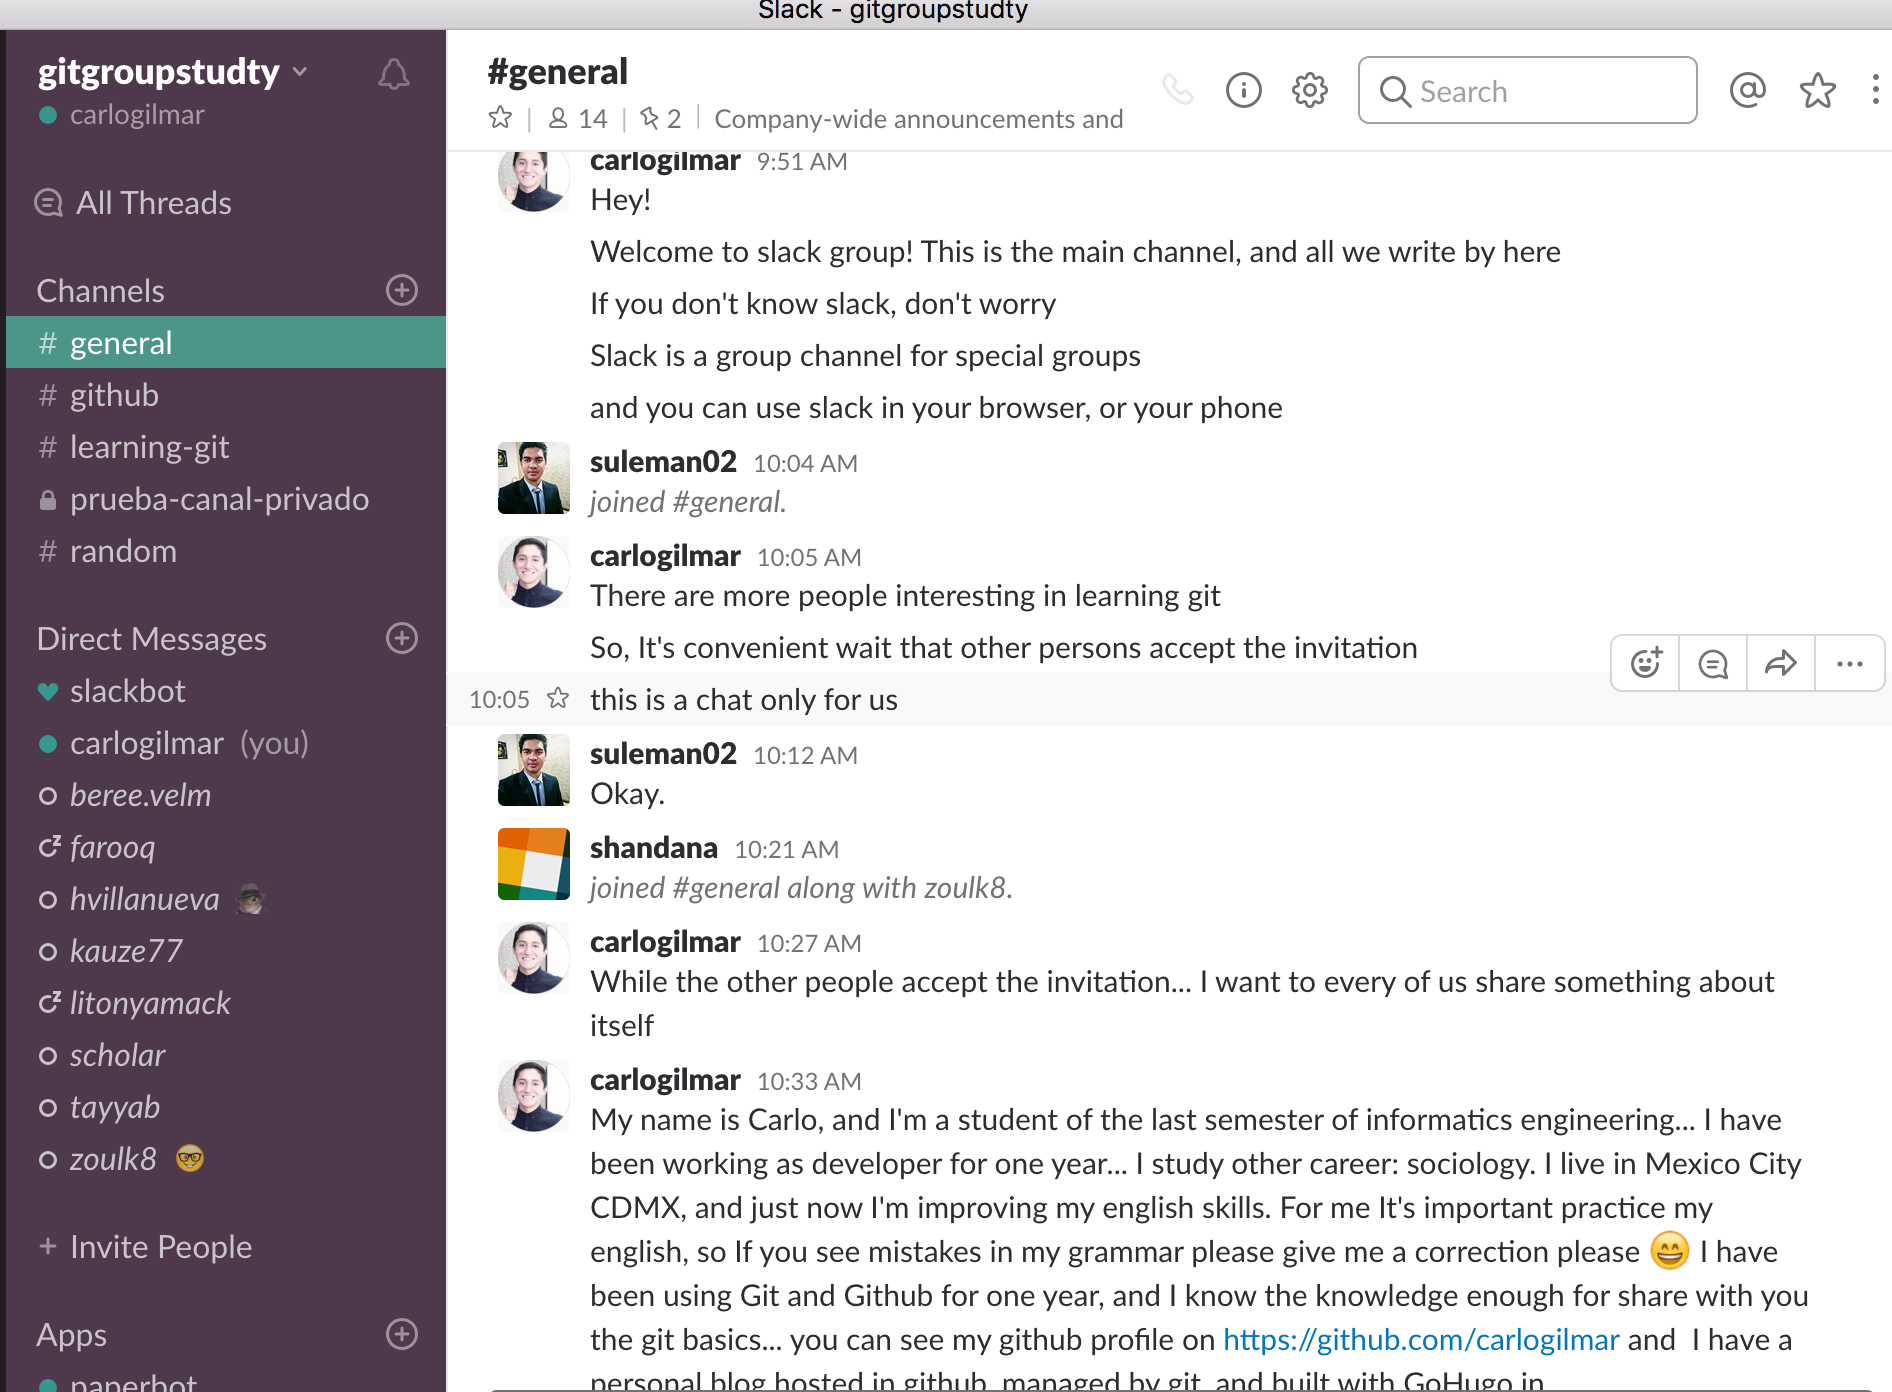Open mentions with the @ icon
The width and height of the screenshot is (1892, 1392).
tap(1748, 90)
